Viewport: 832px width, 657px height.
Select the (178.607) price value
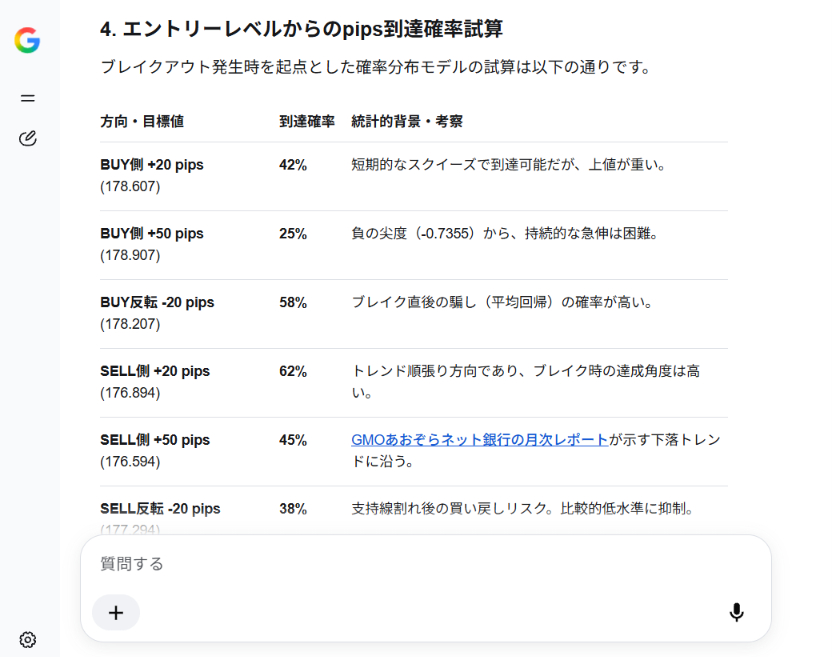click(x=130, y=186)
